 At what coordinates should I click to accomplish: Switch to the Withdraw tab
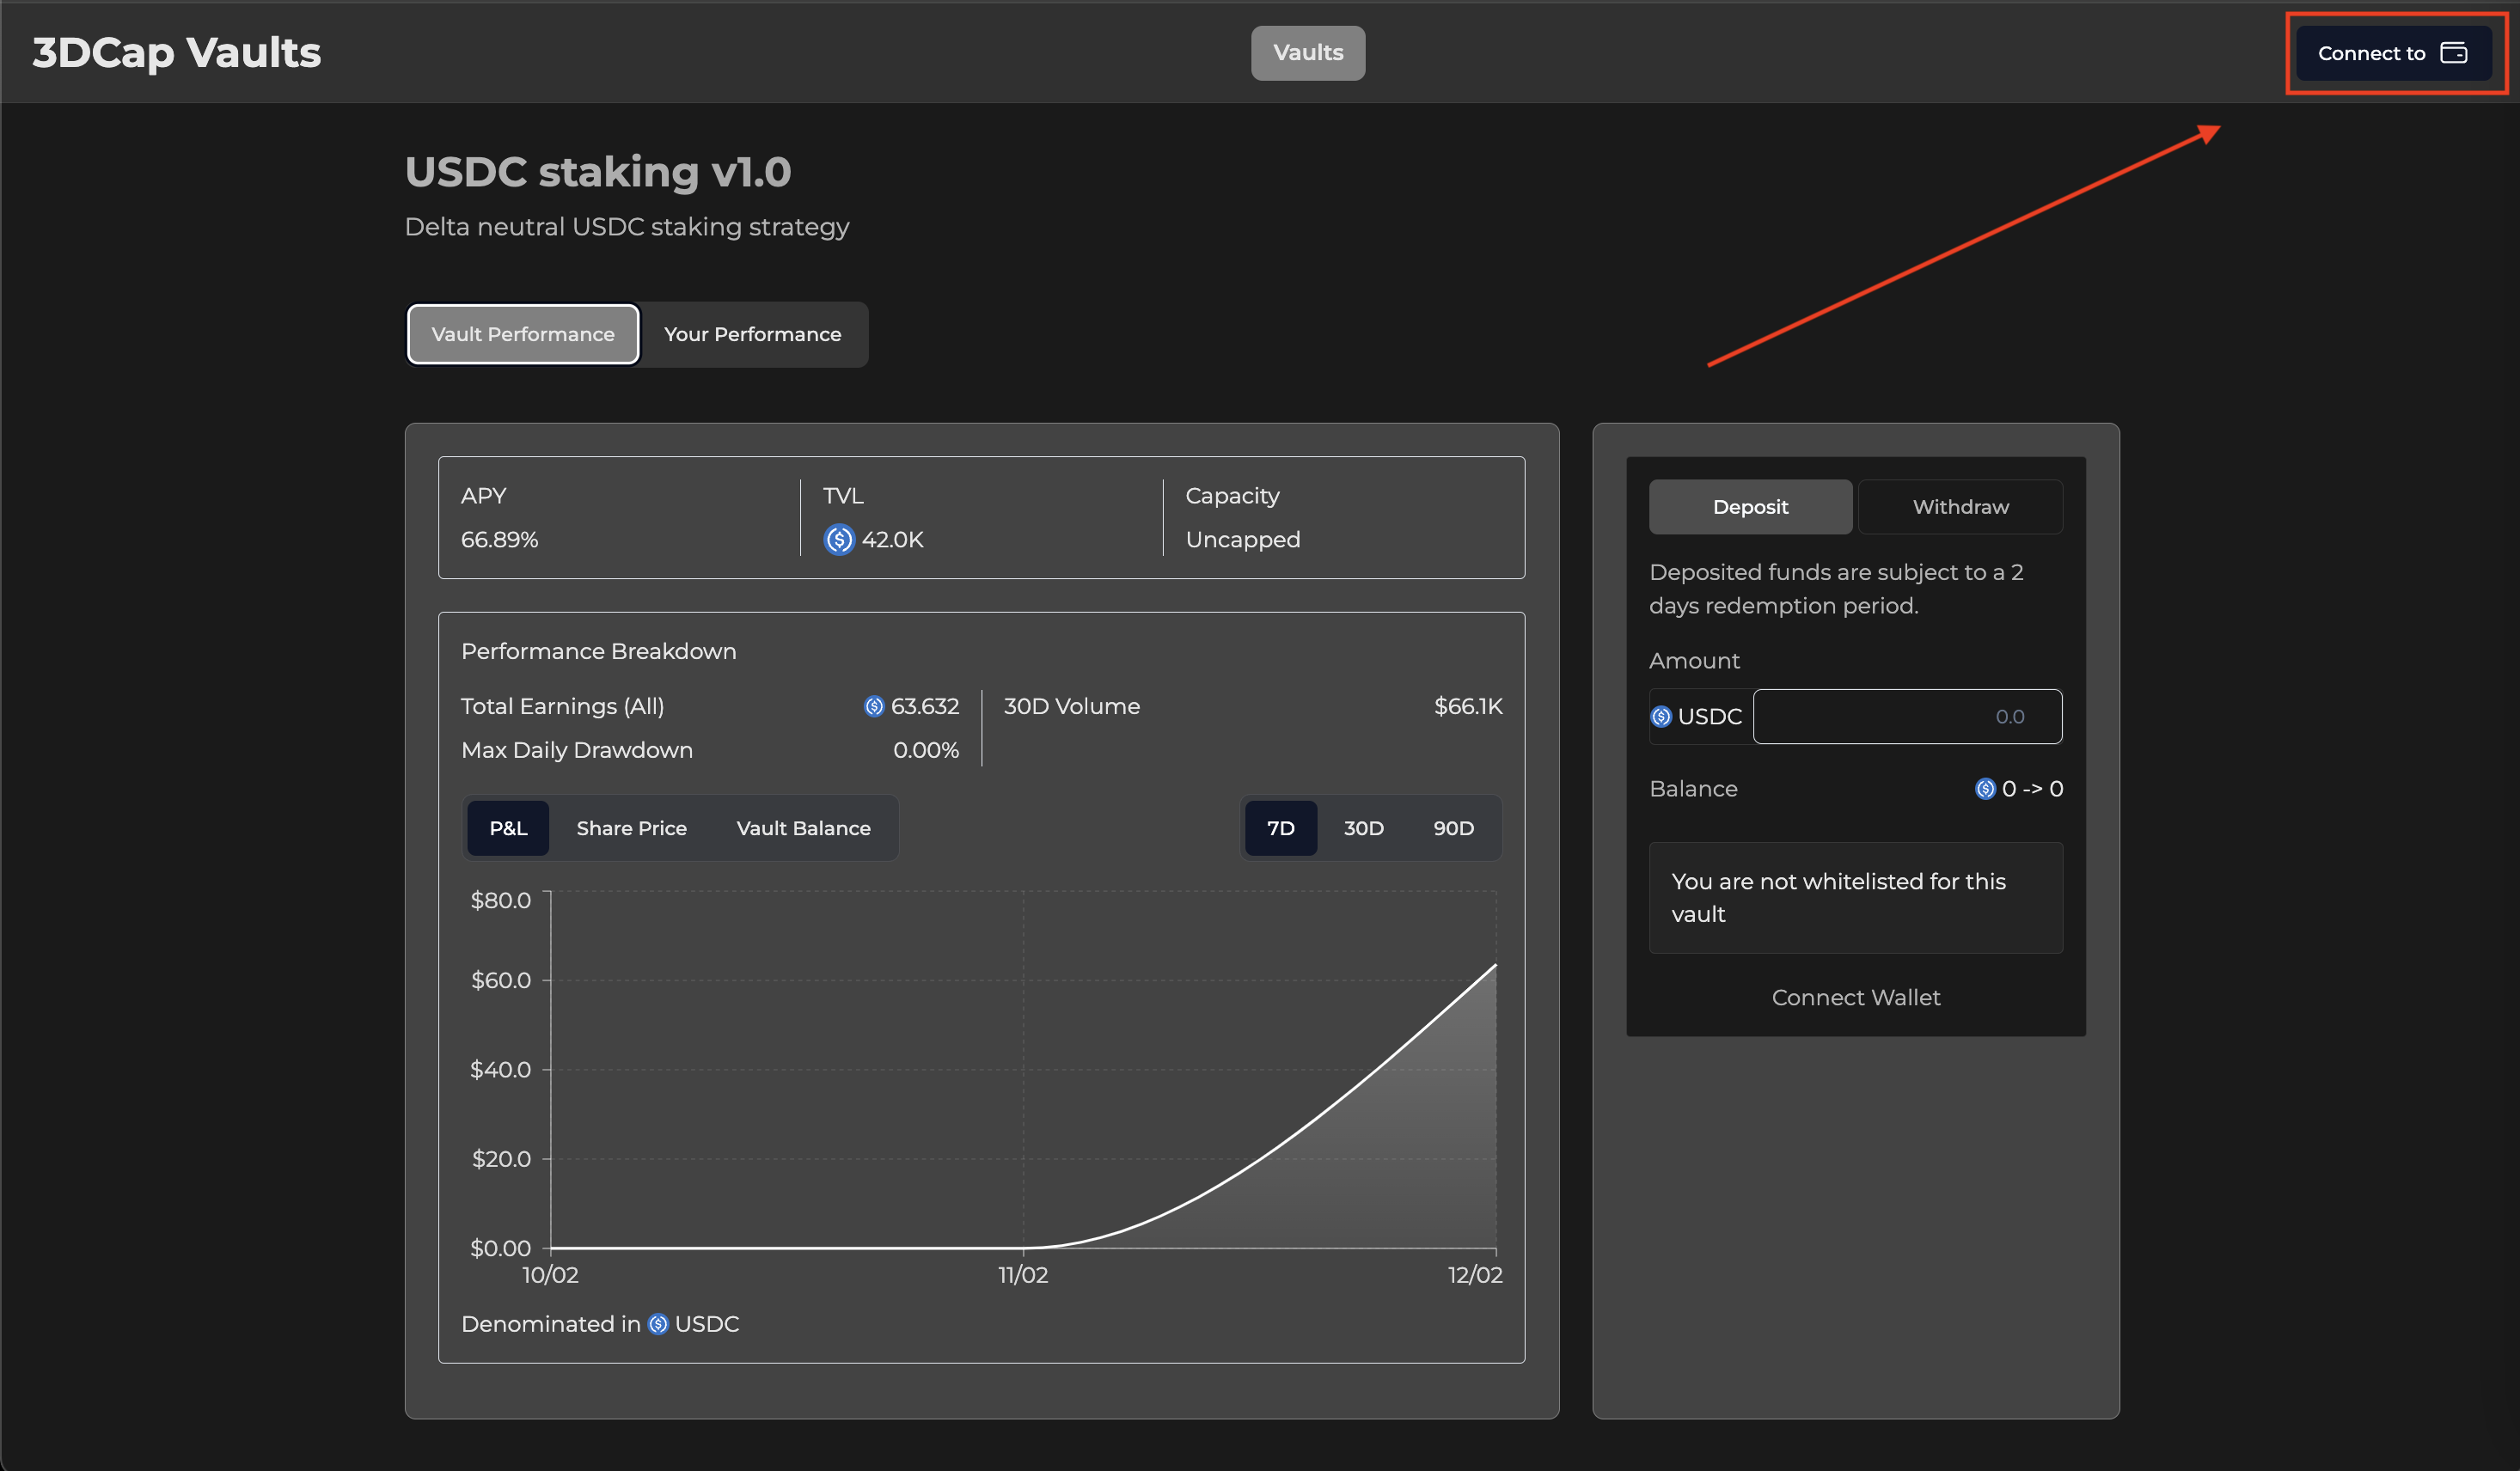point(1960,507)
